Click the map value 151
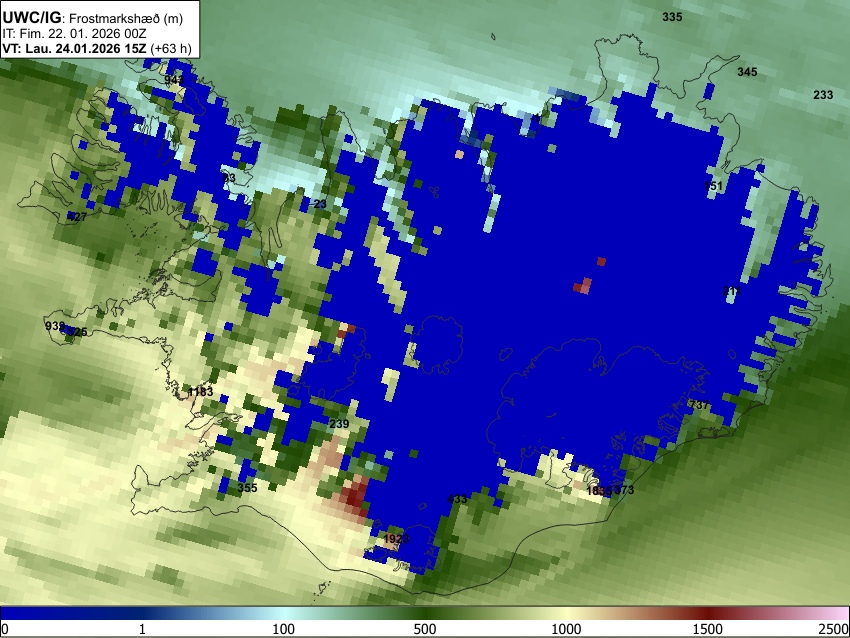Viewport: 850px width, 638px height. pos(713,186)
